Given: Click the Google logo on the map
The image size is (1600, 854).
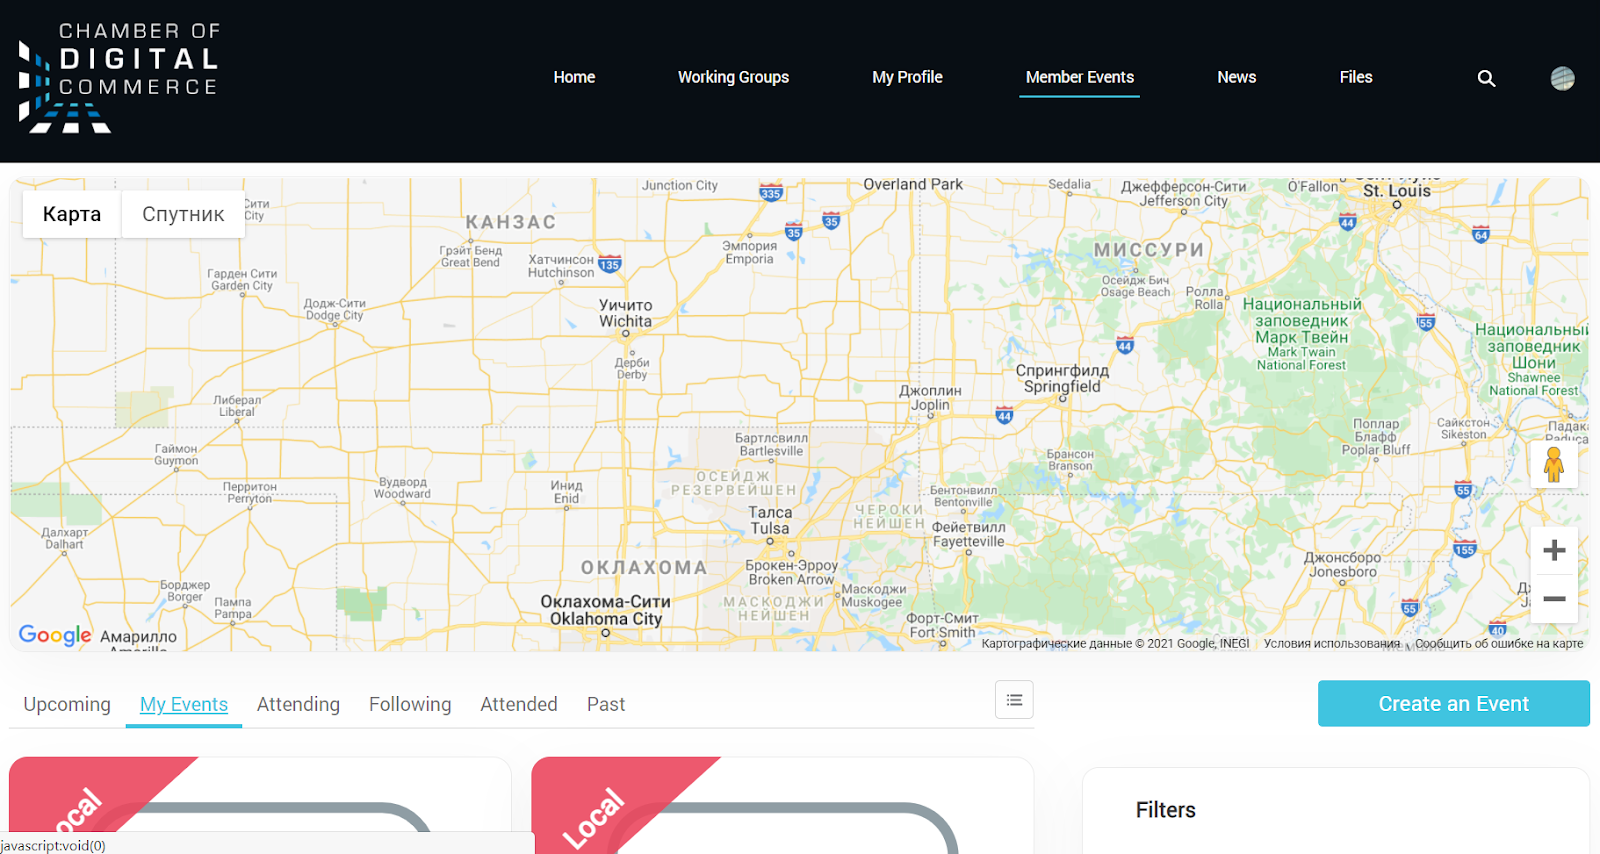Looking at the screenshot, I should 55,635.
